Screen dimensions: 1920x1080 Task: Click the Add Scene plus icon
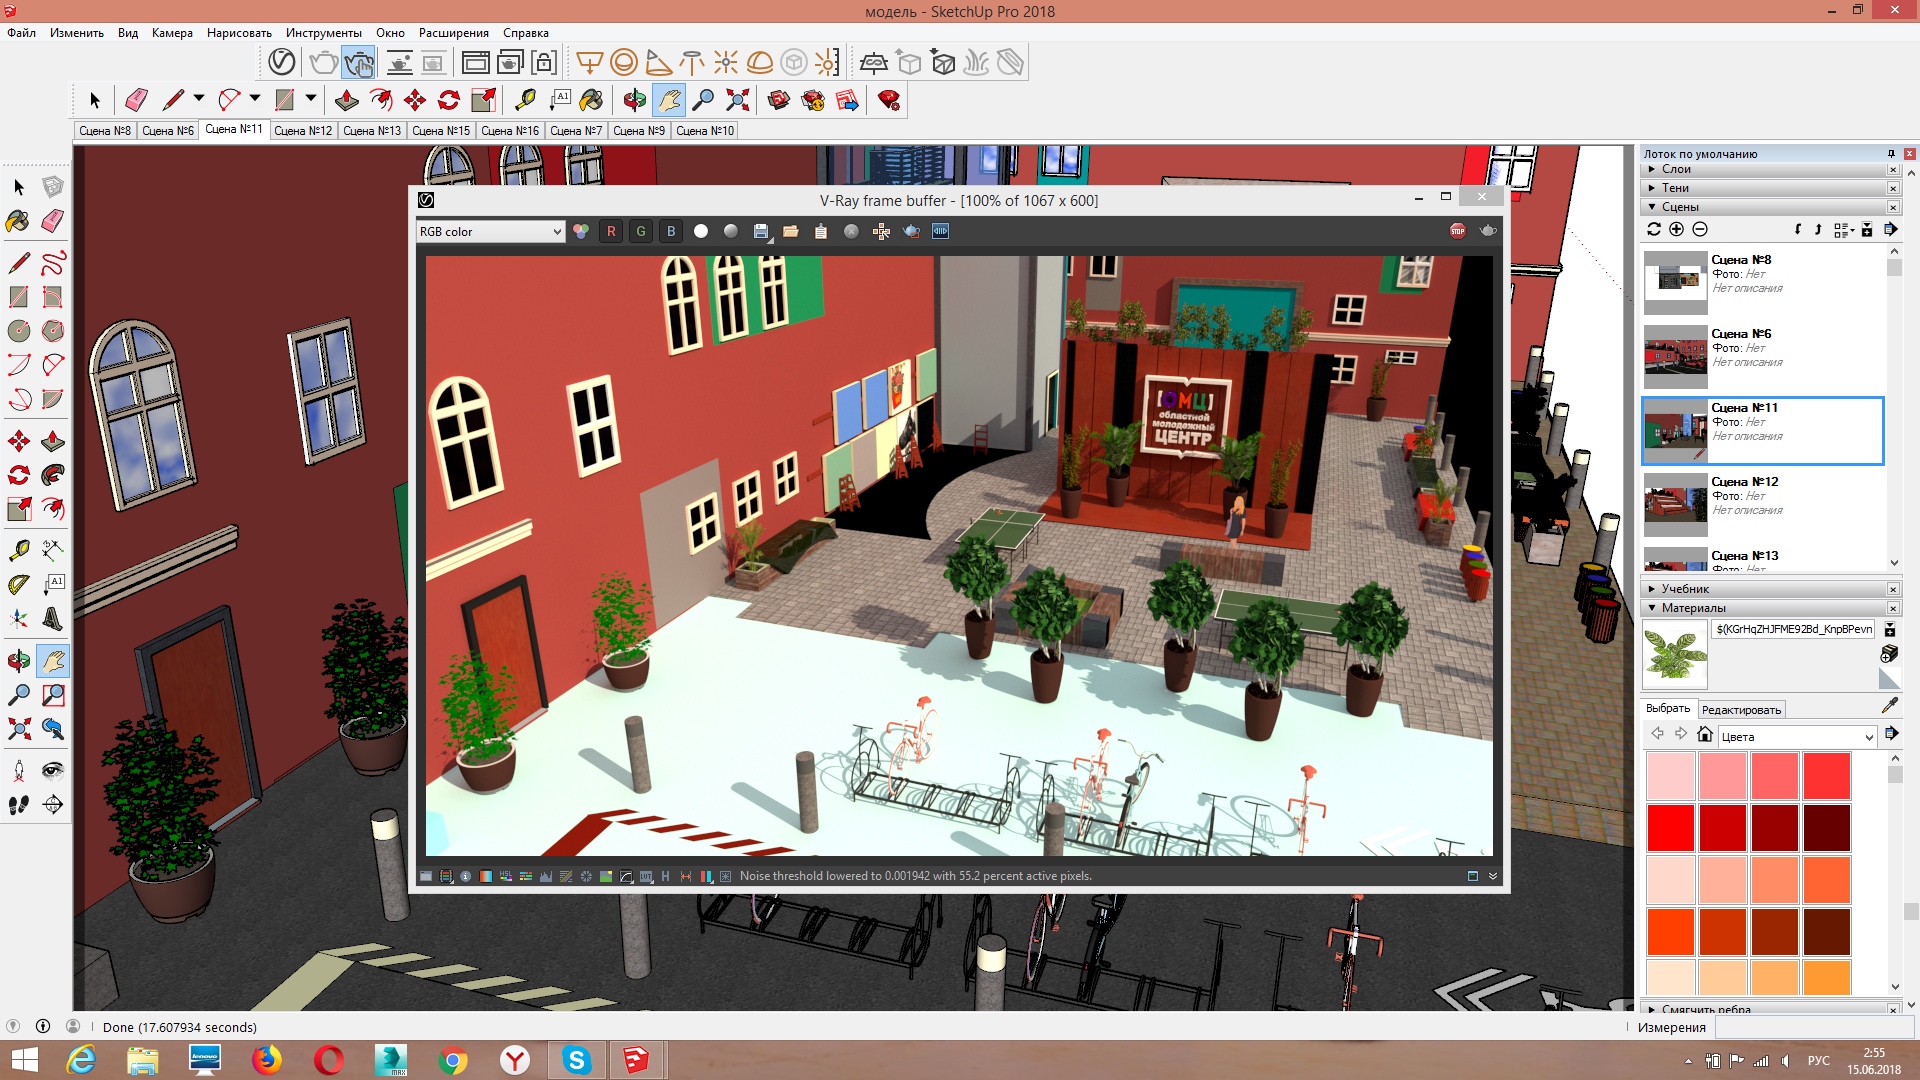(x=1677, y=229)
